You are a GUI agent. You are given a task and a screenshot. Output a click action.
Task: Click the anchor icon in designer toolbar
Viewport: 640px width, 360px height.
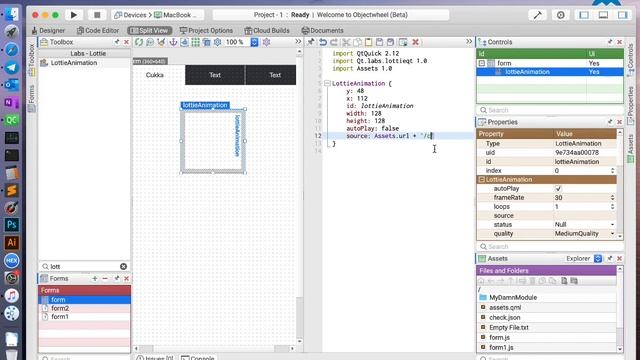pos(173,42)
